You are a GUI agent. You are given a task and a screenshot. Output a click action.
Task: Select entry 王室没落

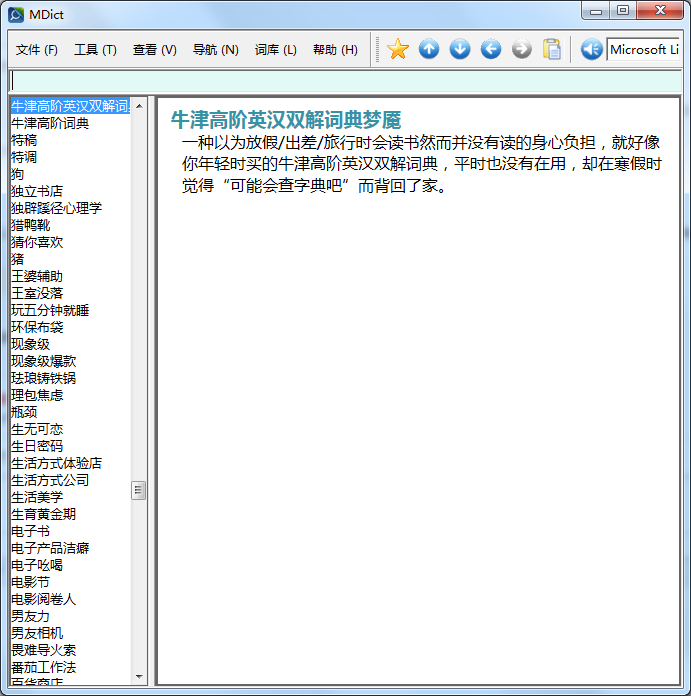coord(37,293)
